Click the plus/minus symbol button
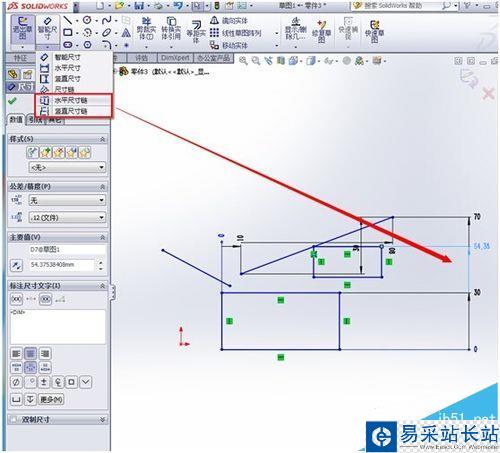Image resolution: width=500 pixels, height=453 pixels. pos(44,382)
